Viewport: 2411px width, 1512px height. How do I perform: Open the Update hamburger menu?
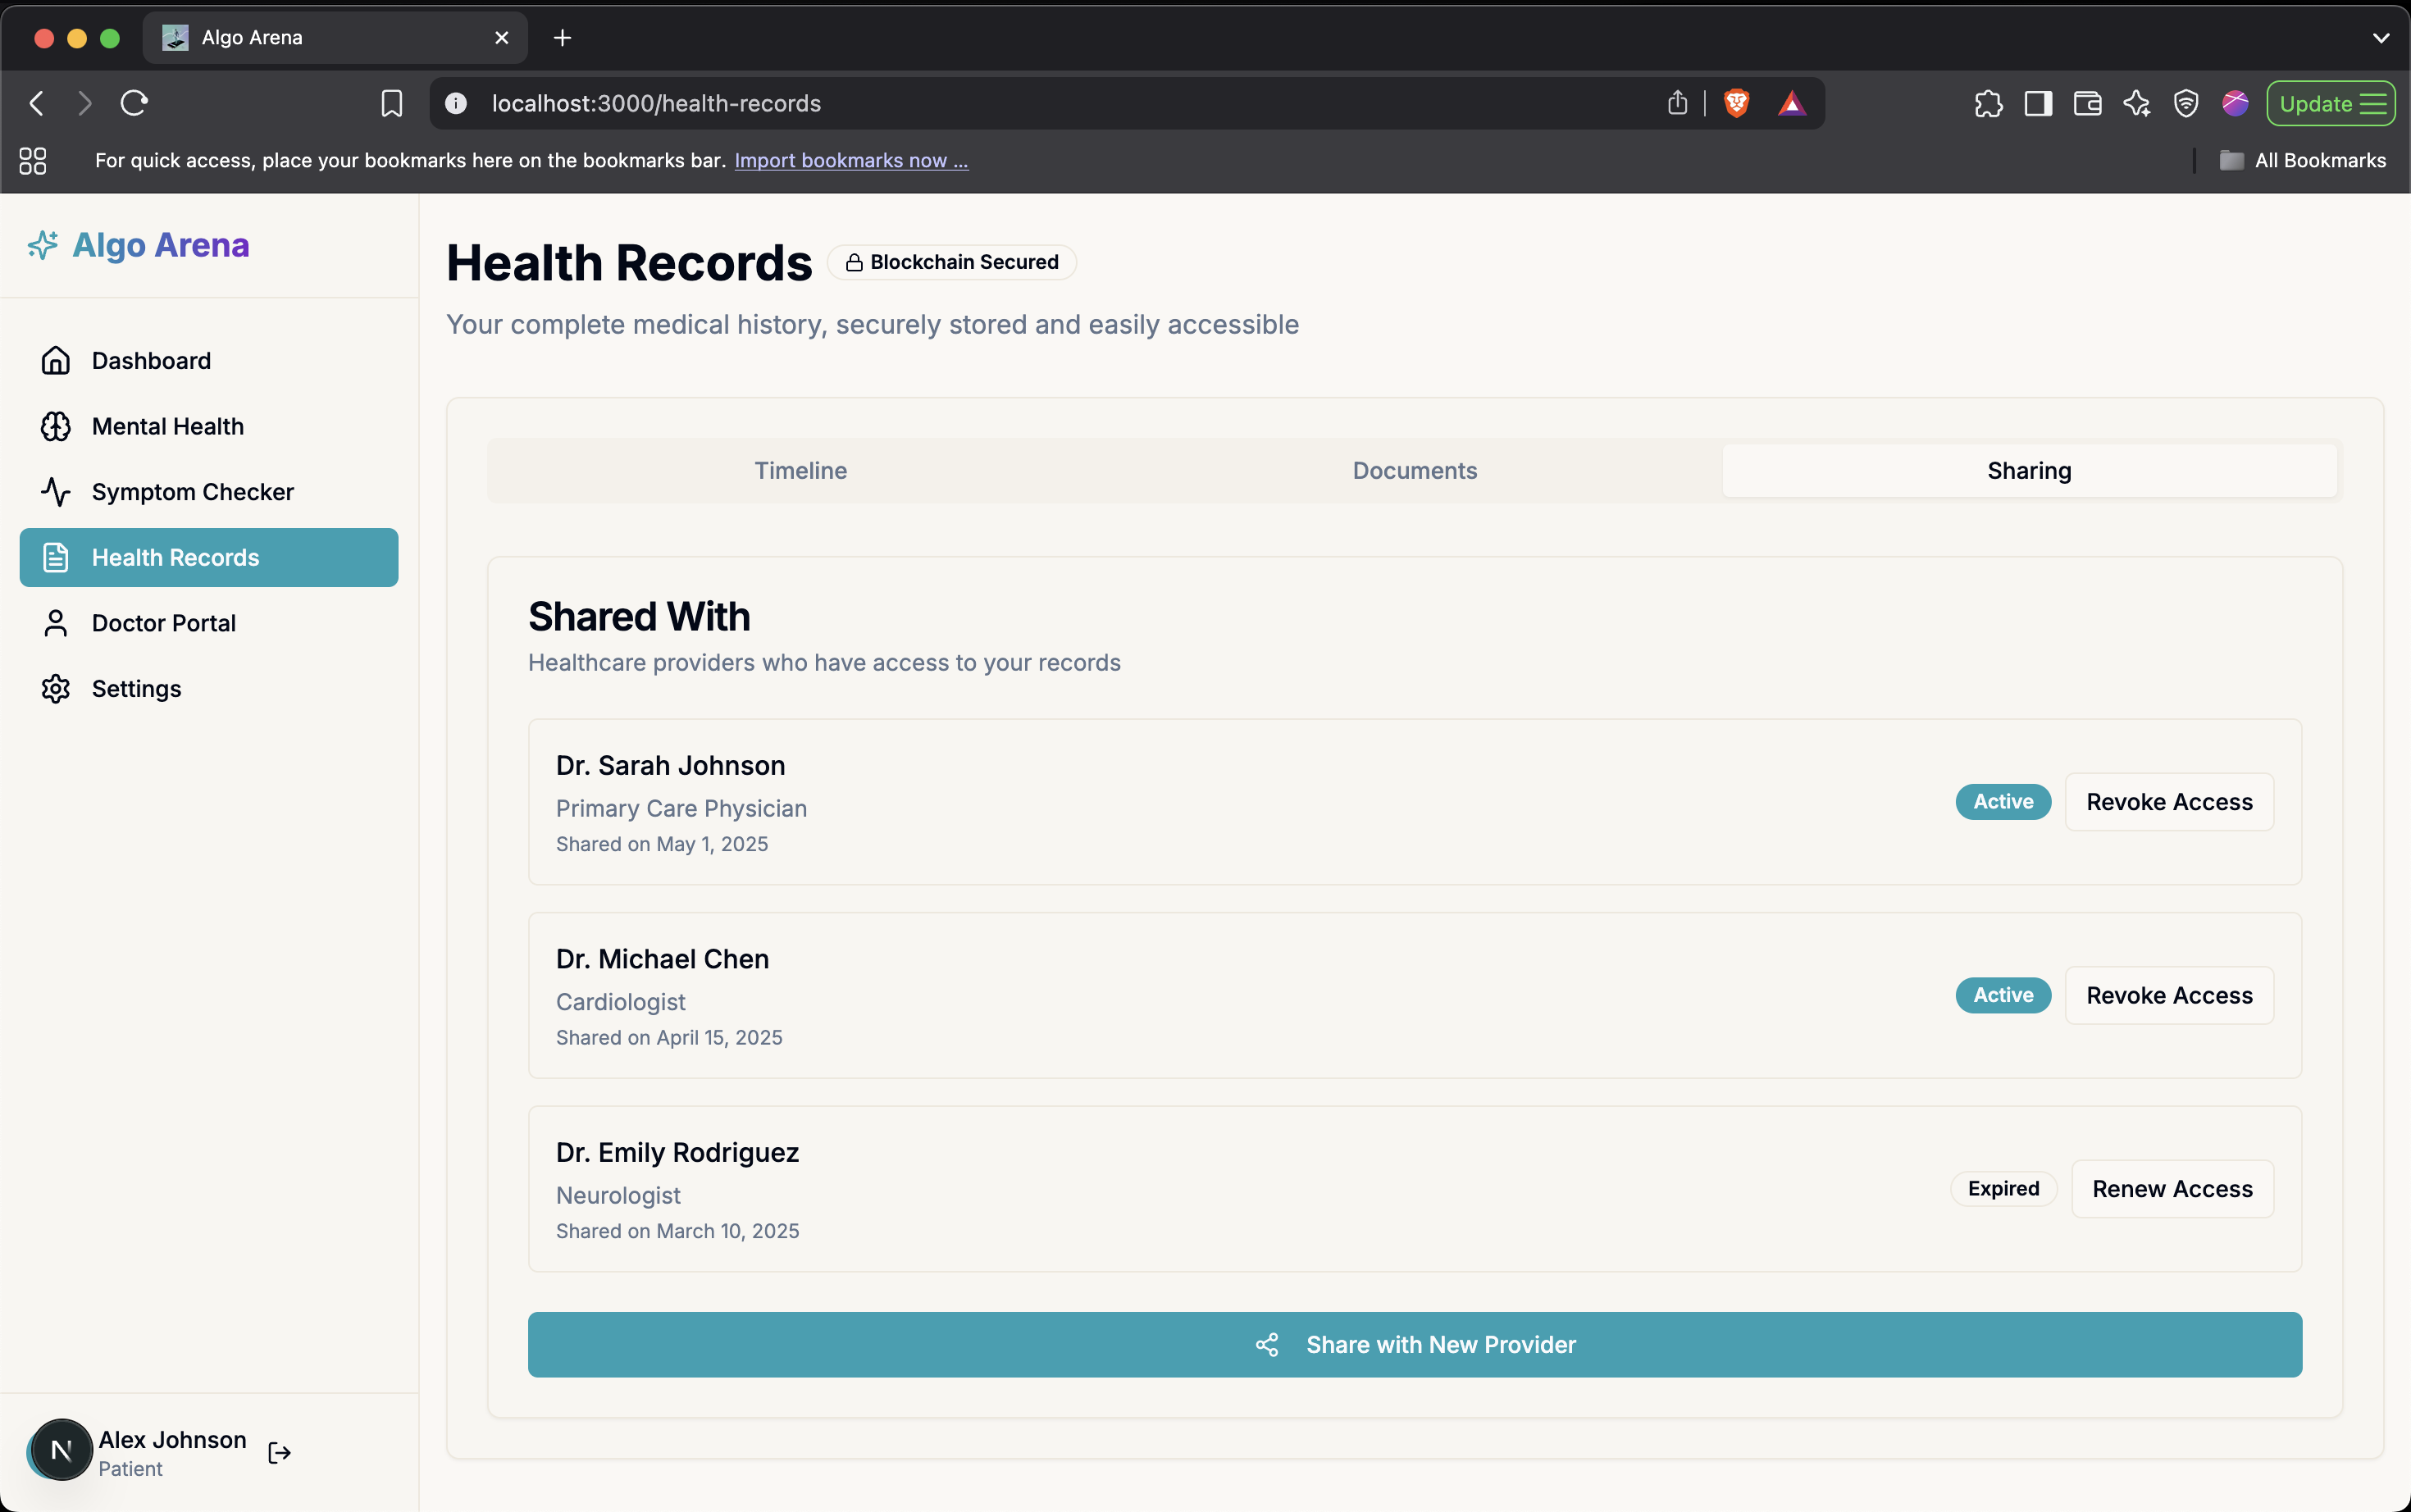[x=2373, y=103]
